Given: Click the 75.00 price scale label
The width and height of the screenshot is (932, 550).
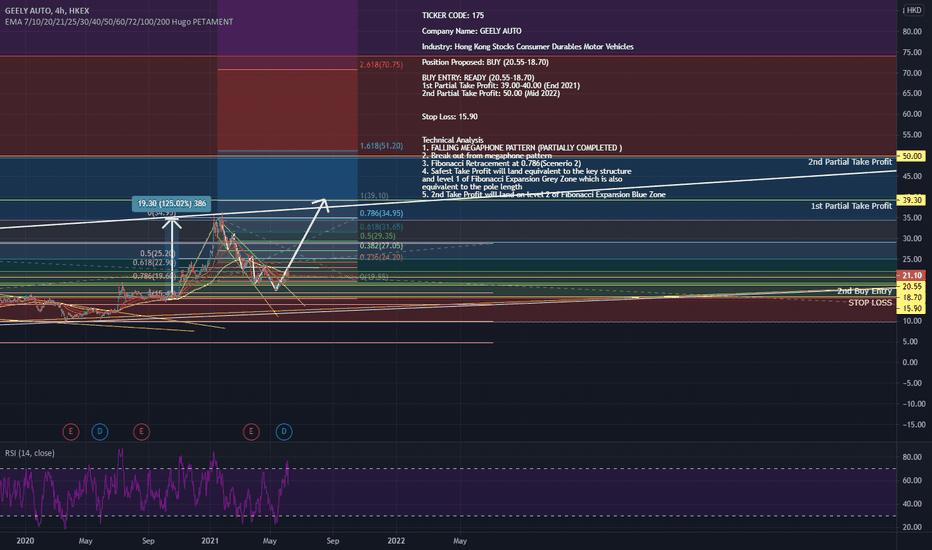Looking at the screenshot, I should coord(912,52).
